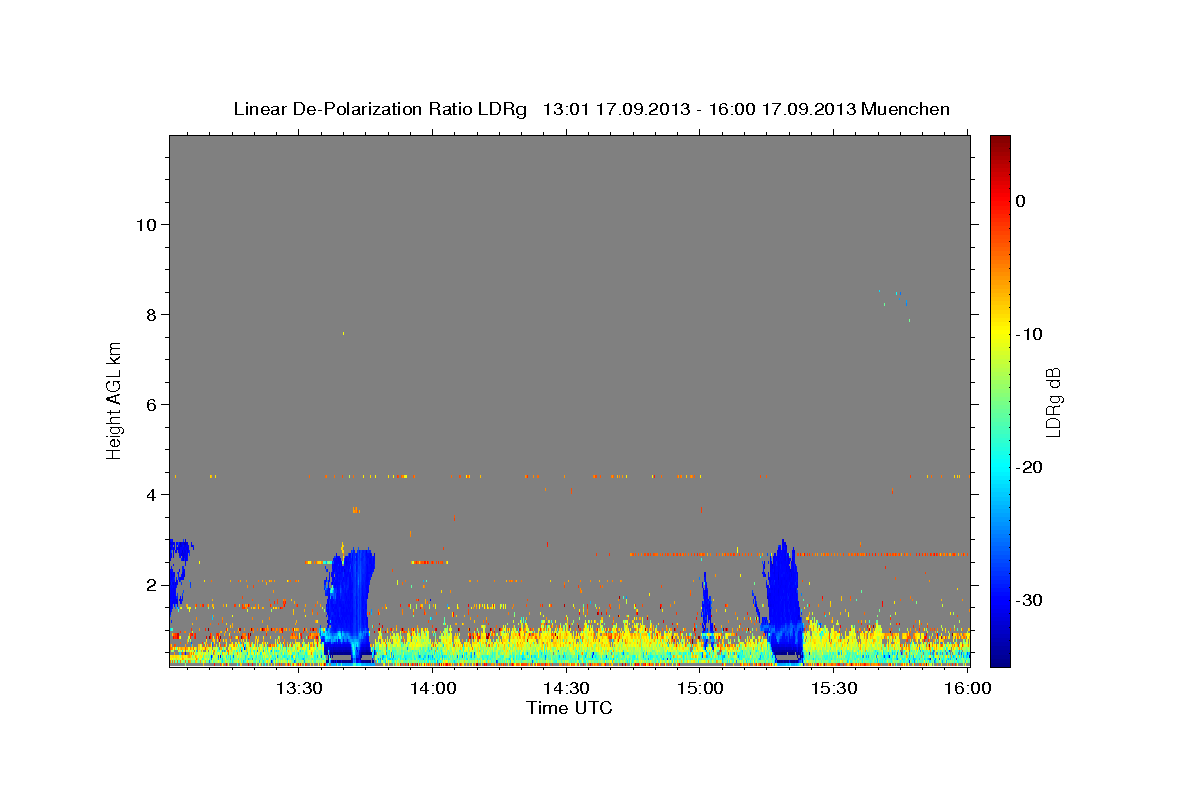Click the 'LDRg dB' colorbar label

(1052, 401)
